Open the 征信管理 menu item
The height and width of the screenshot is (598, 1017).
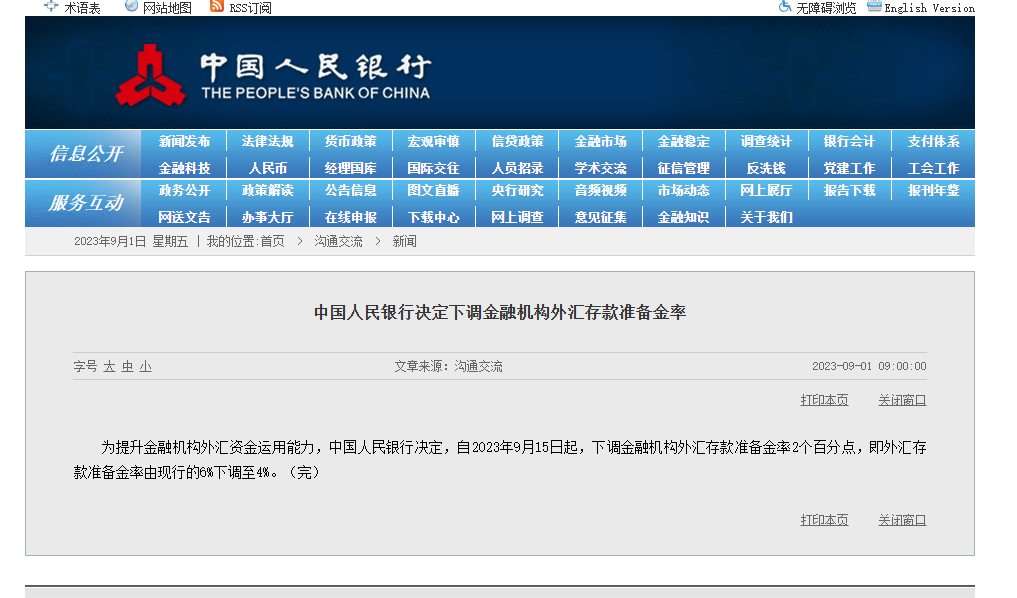[684, 169]
